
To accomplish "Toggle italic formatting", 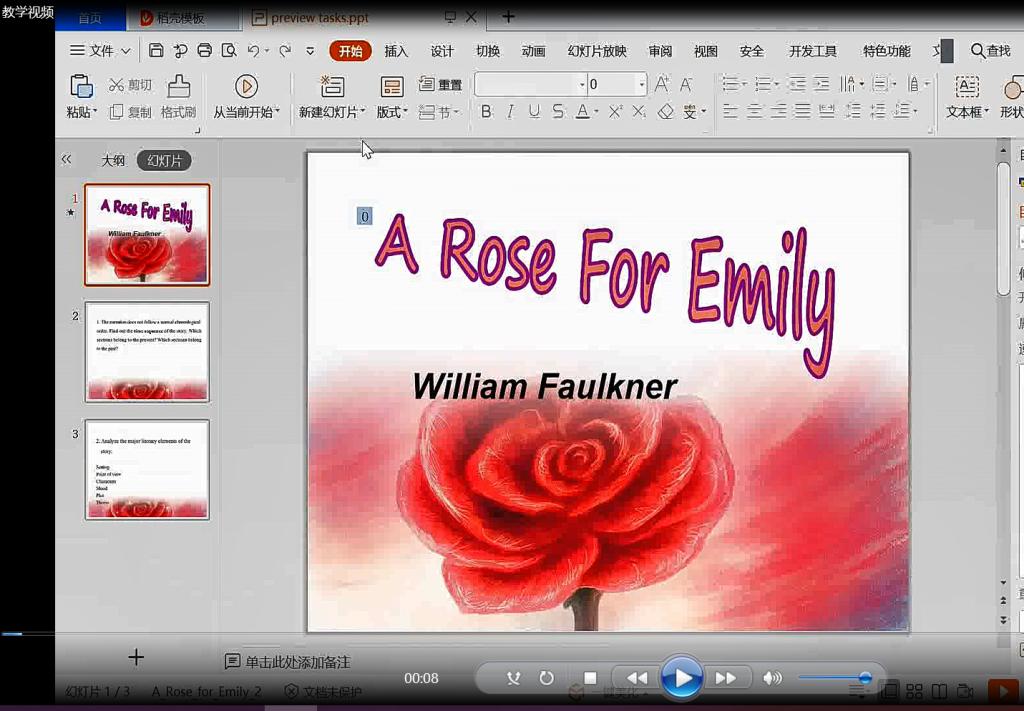I will click(x=510, y=112).
